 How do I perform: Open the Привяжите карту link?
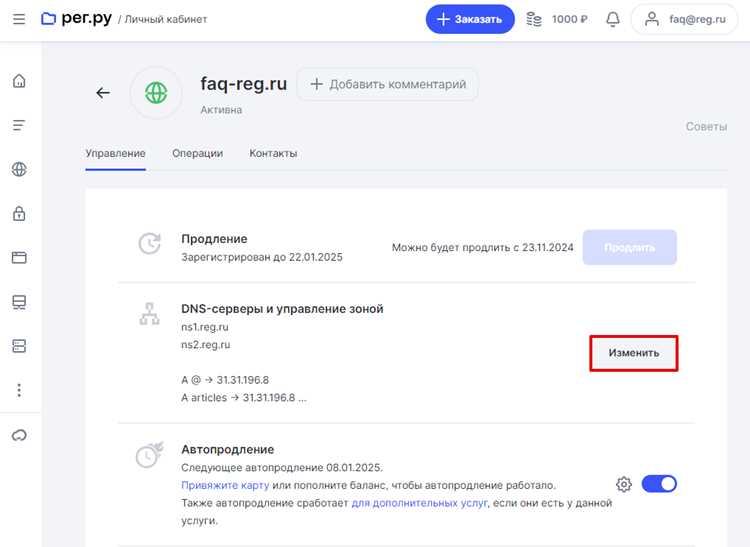coord(225,485)
